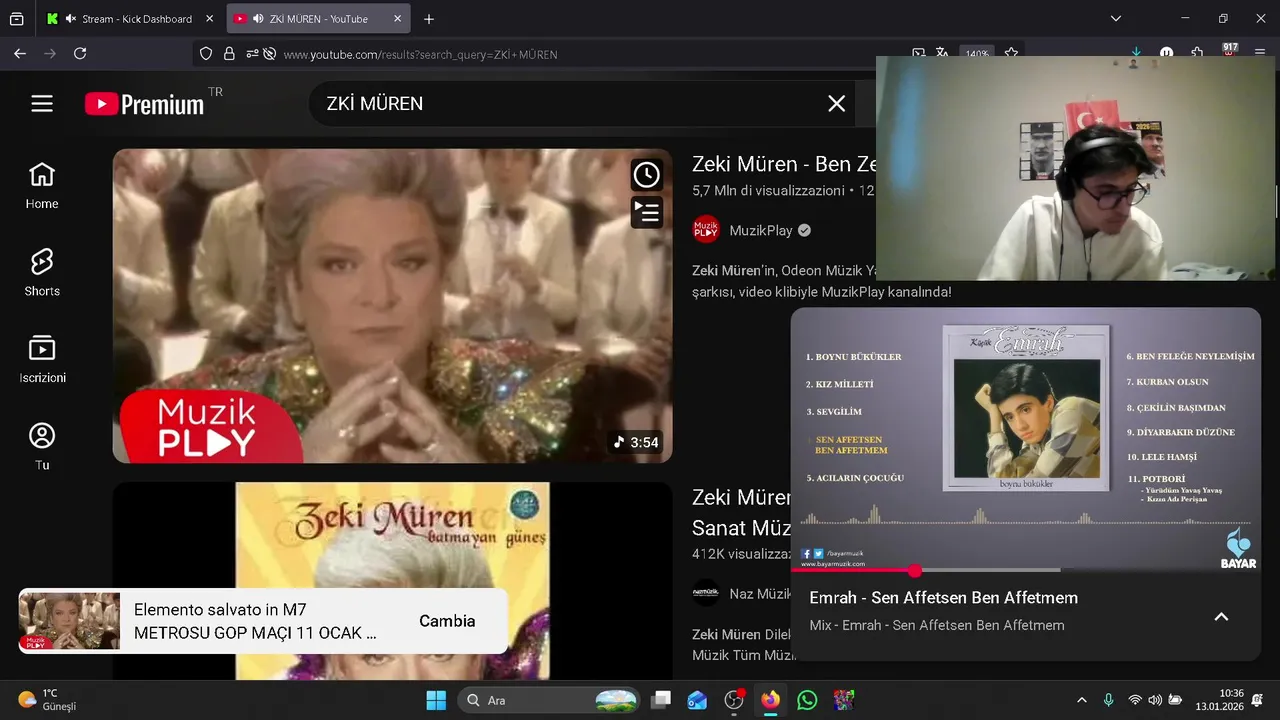Open first Zeki Müren MuzikPlay thumbnail
Screen dimensions: 1280x720
point(392,306)
